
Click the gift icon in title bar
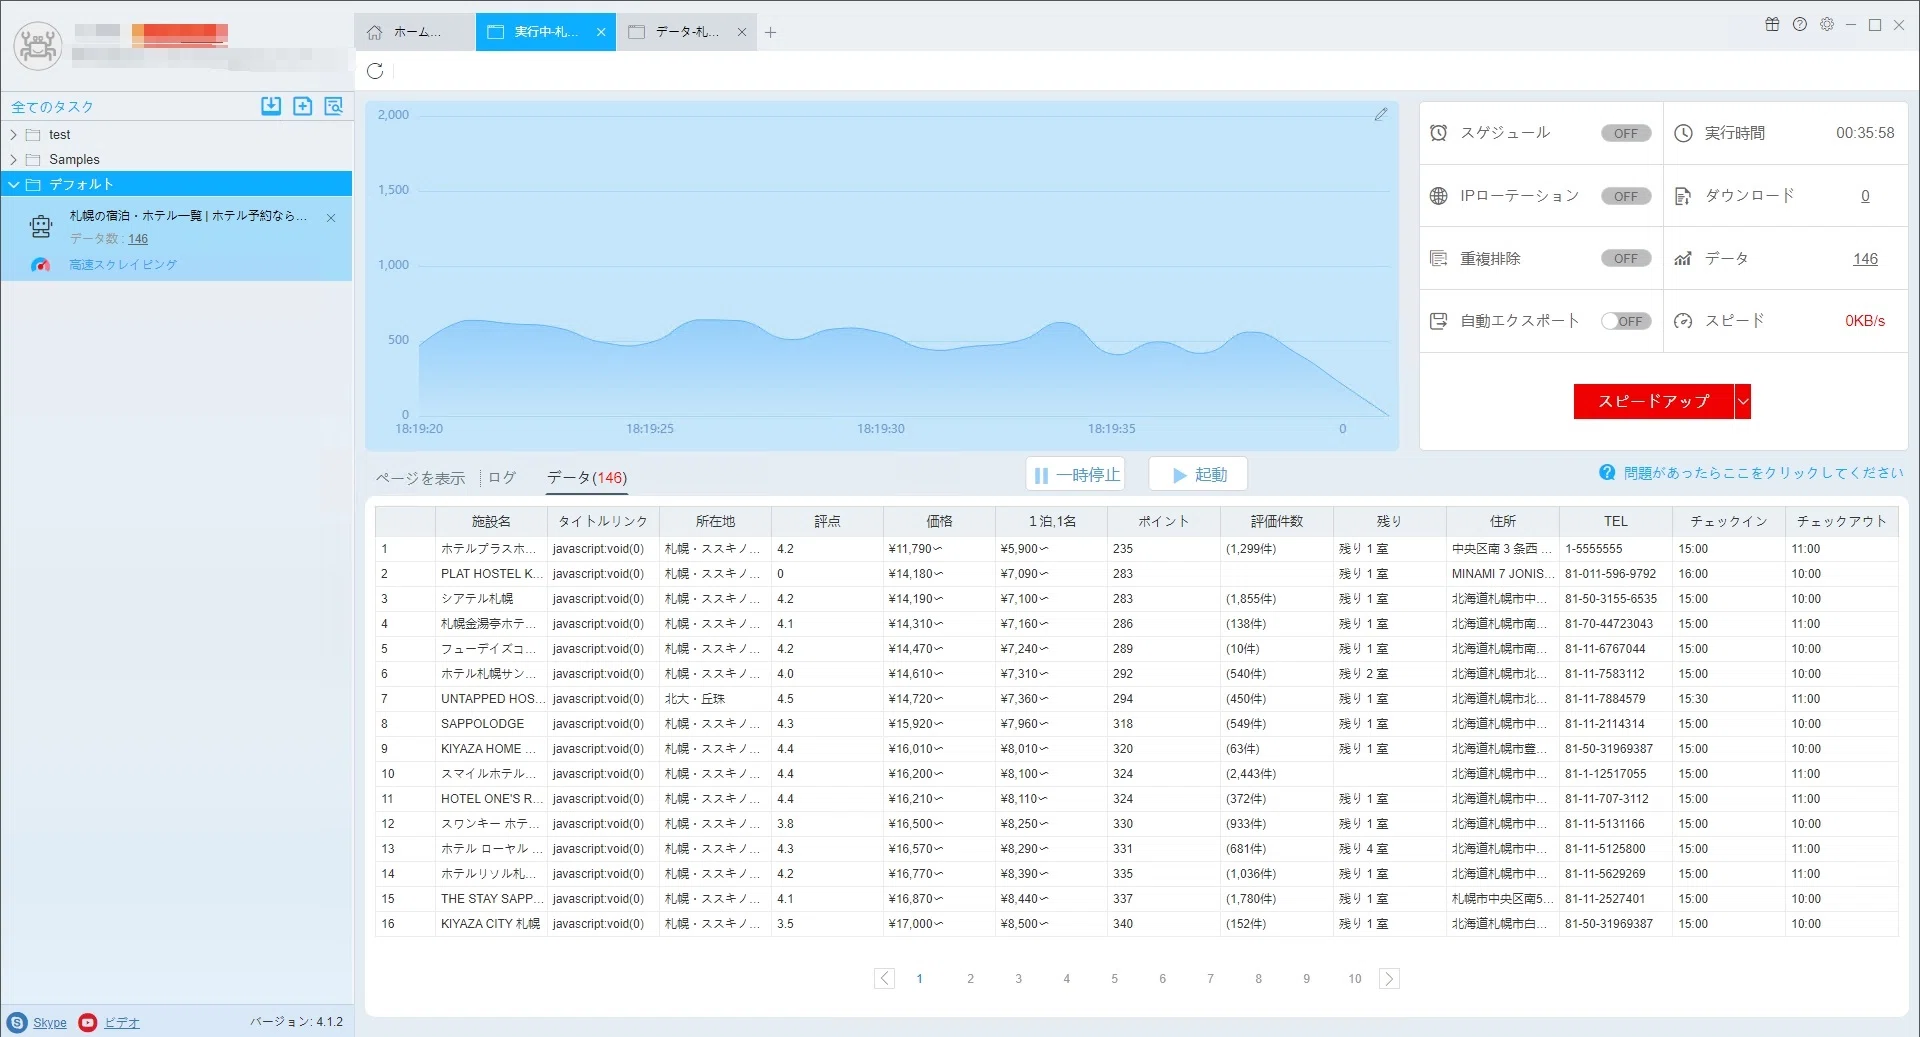(1772, 25)
